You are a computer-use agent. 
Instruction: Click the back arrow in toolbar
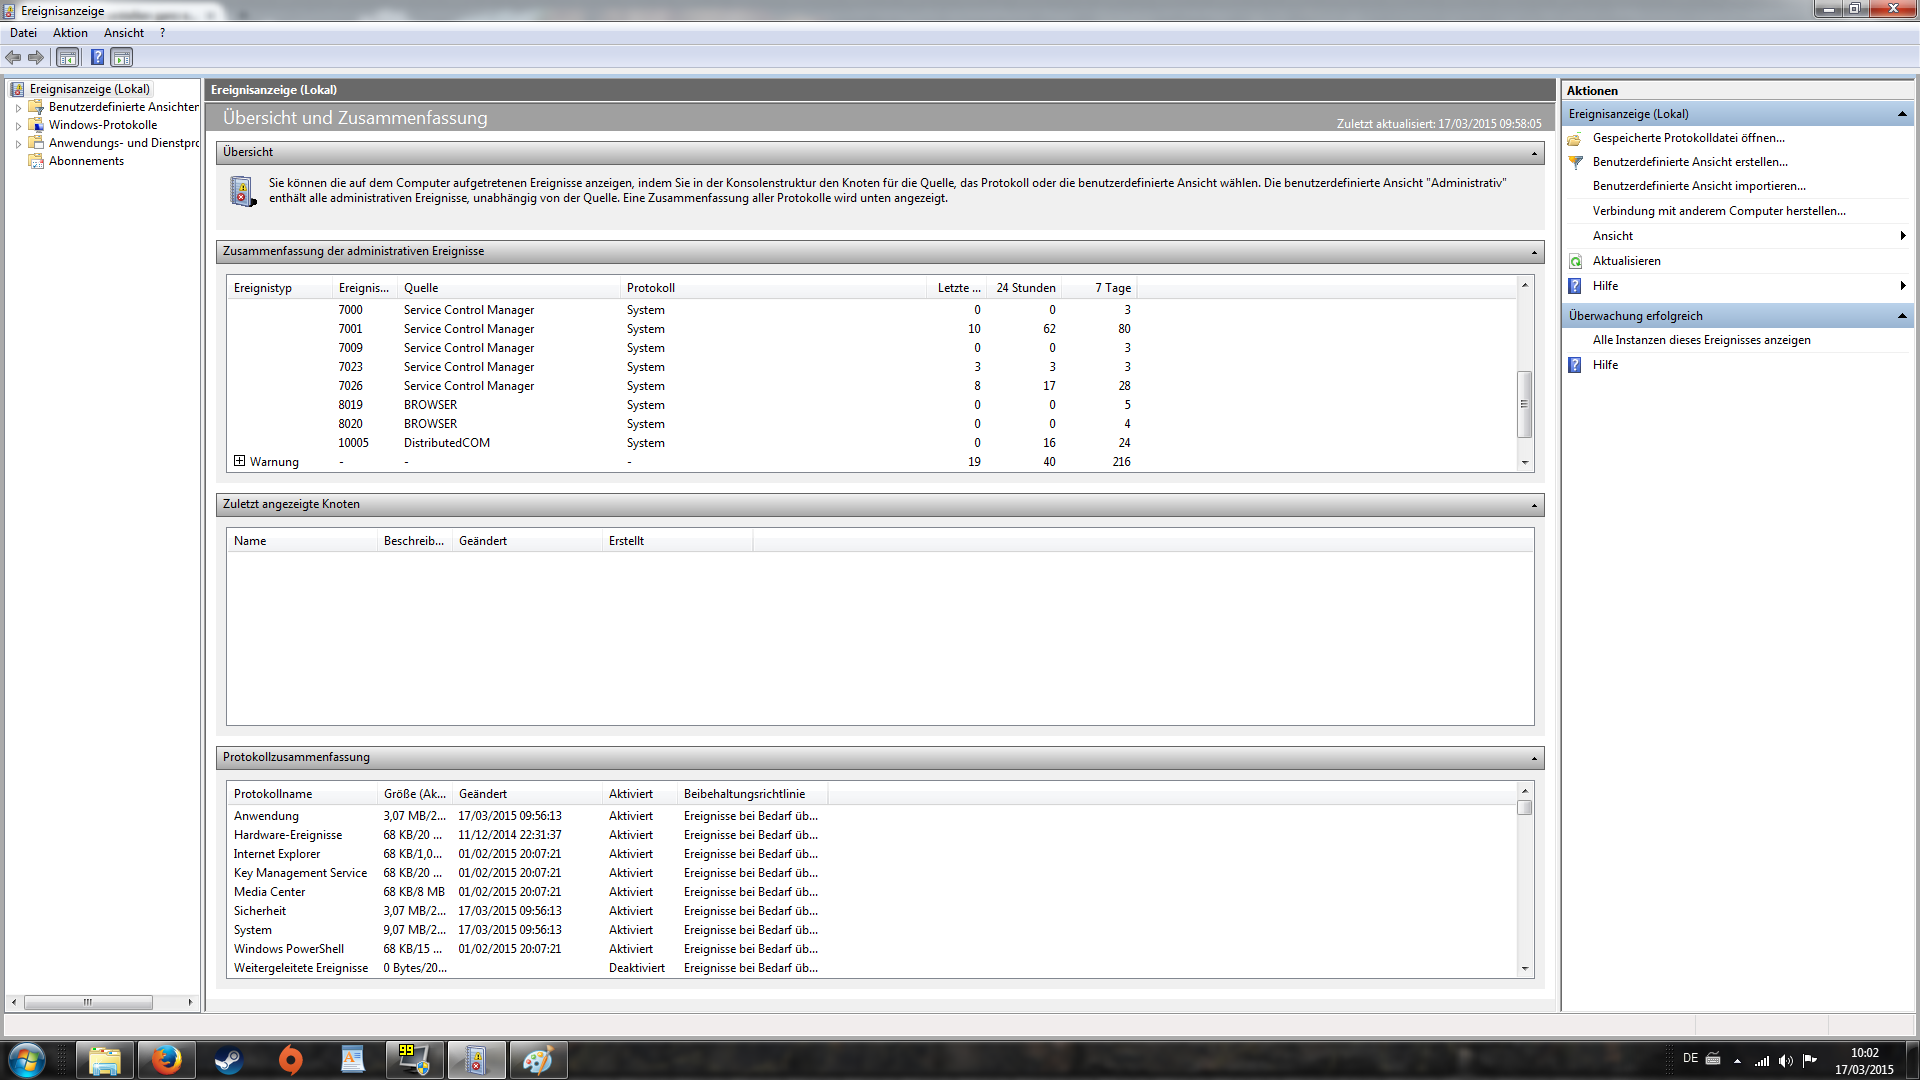pos(13,58)
